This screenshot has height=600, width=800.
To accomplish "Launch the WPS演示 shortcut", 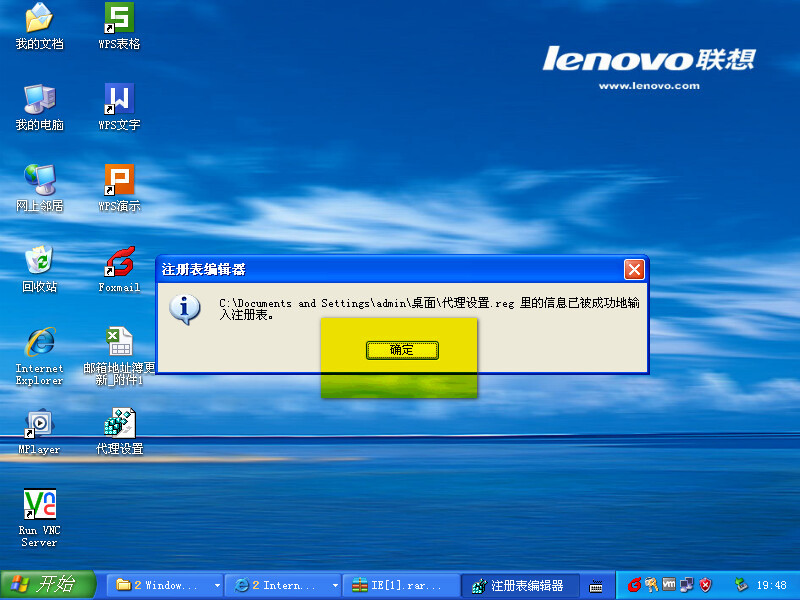I will pos(119,180).
